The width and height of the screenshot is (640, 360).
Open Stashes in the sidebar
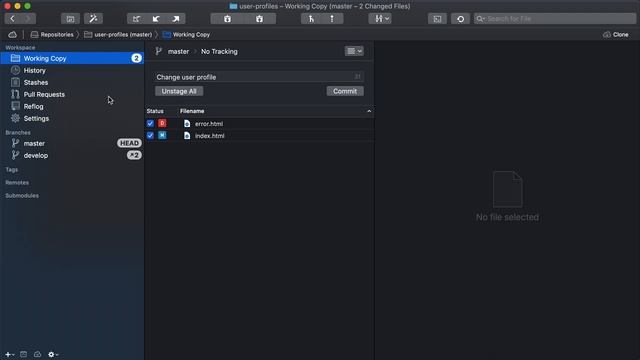72,82
